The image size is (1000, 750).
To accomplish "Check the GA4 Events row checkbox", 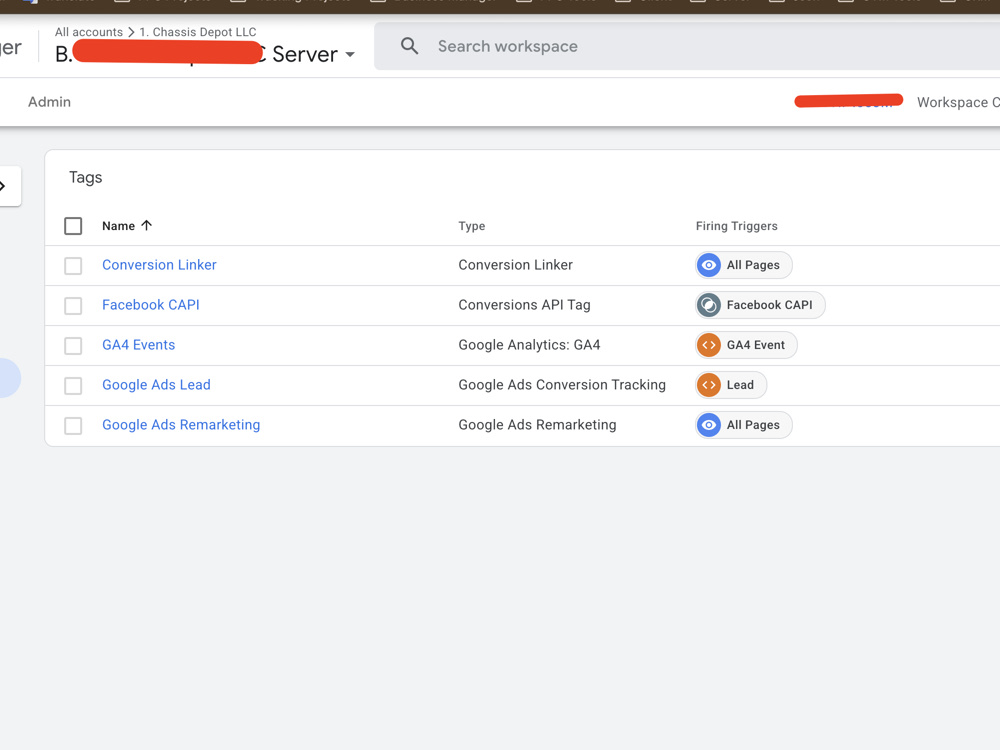I will pos(73,346).
